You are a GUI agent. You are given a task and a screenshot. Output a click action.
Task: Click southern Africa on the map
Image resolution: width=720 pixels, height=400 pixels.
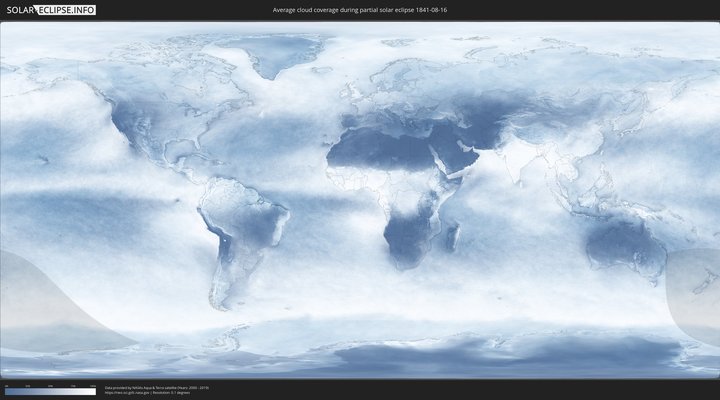coord(405,240)
